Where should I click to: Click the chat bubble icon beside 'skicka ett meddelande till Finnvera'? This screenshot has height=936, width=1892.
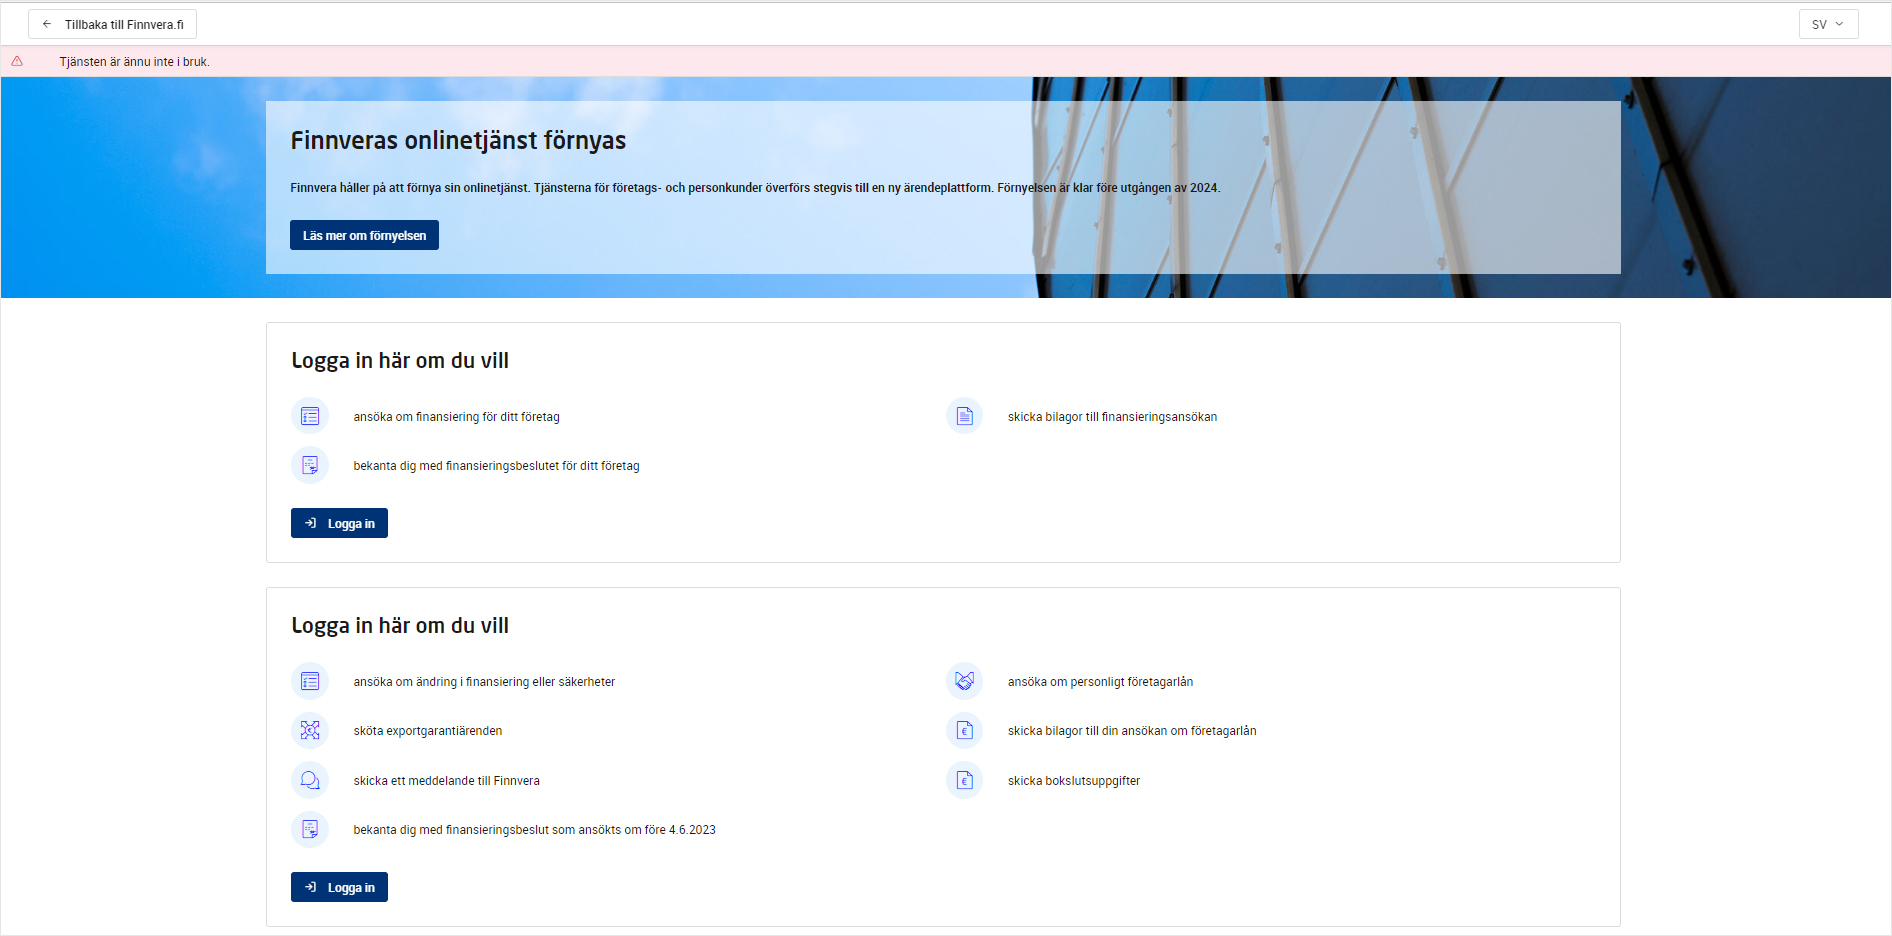(310, 780)
